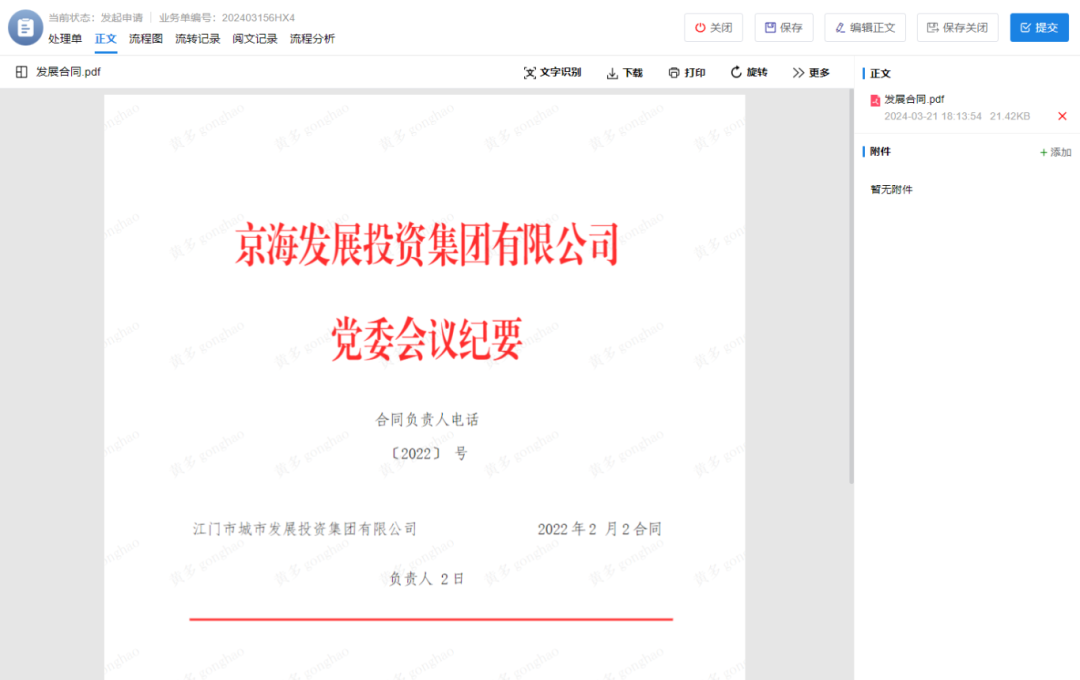Click the 21.42KB file size
1080x680 pixels.
click(1010, 116)
